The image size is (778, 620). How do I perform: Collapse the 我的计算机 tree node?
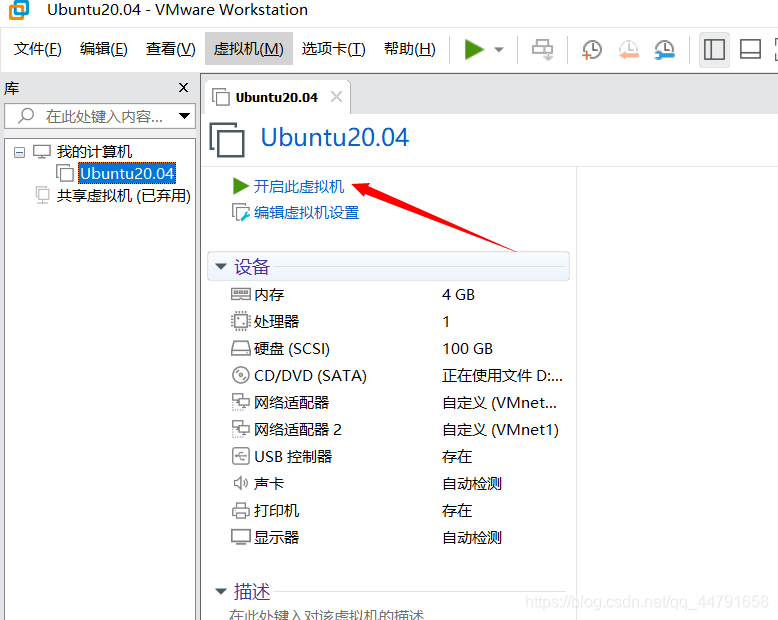(19, 152)
